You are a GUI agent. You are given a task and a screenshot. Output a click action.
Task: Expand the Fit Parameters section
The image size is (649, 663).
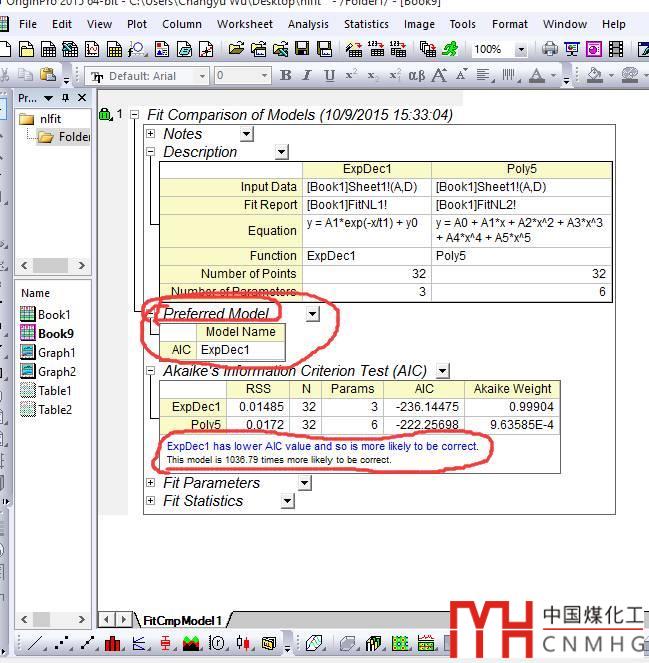[x=151, y=483]
